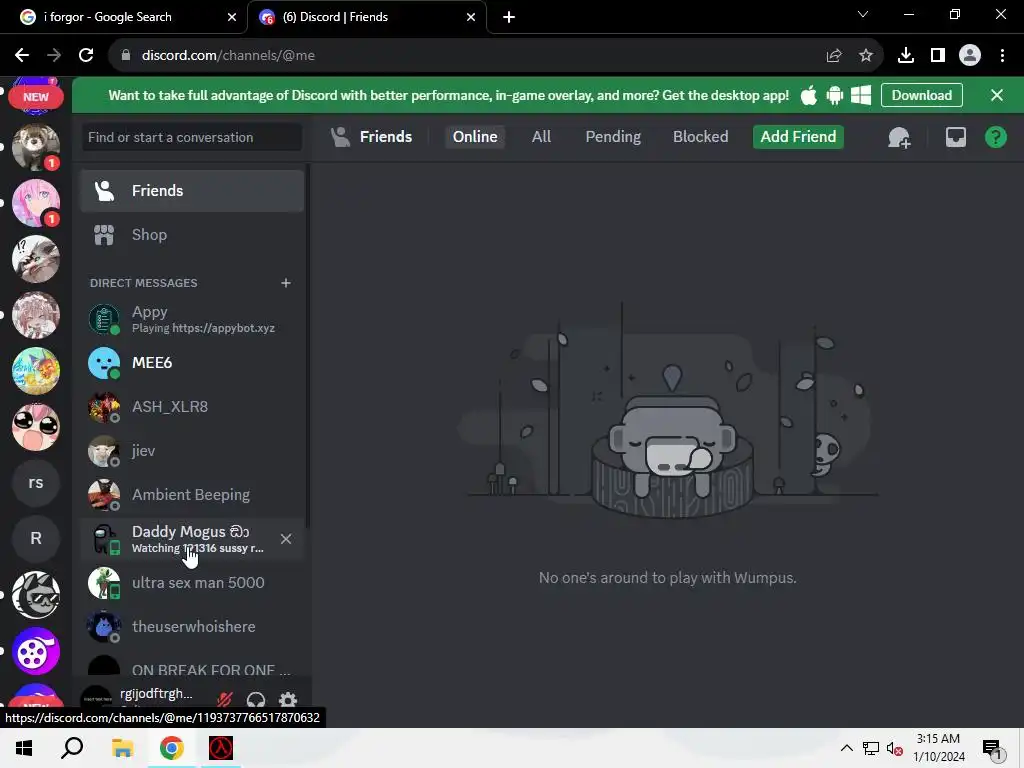Go back in browser history
Image resolution: width=1024 pixels, height=768 pixels.
(22, 56)
